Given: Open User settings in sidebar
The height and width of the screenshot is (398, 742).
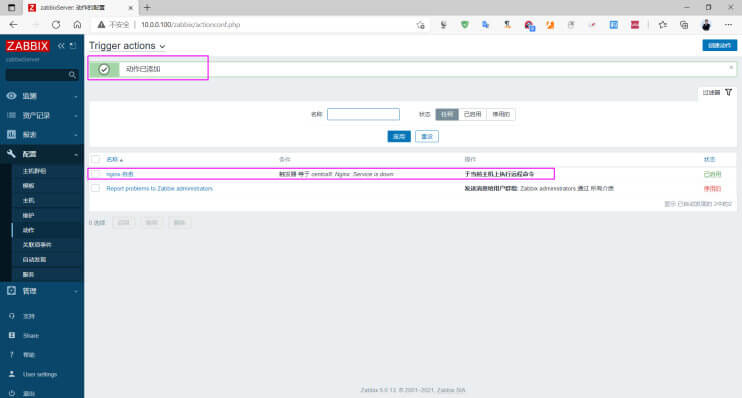Looking at the screenshot, I should (40, 374).
